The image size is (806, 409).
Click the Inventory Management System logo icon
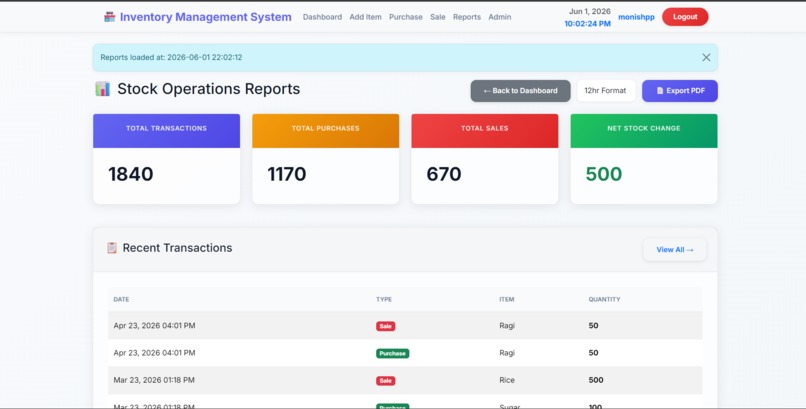(109, 17)
